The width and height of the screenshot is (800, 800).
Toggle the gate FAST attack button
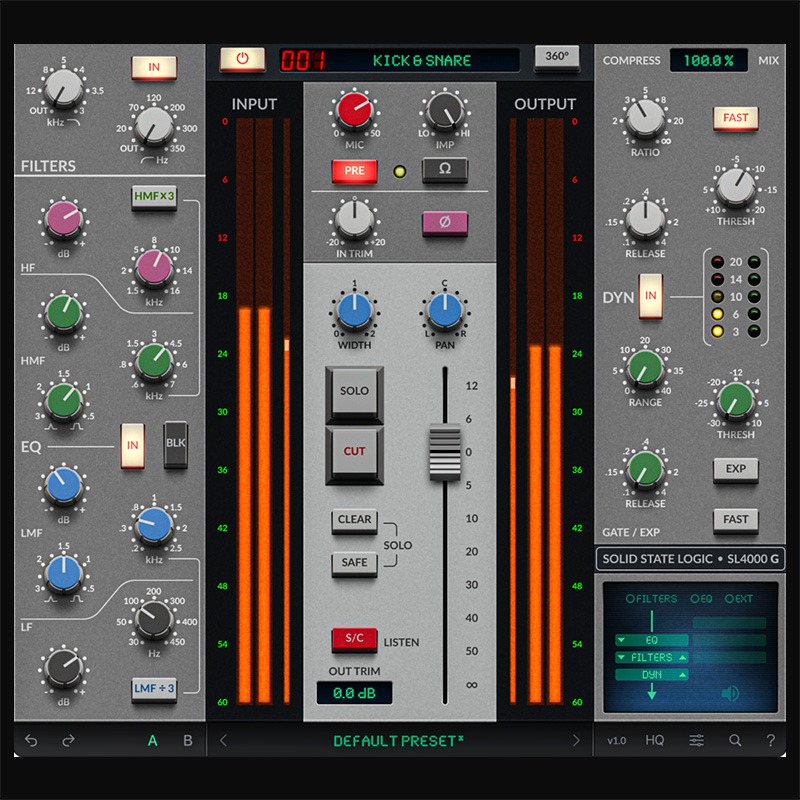(x=735, y=520)
